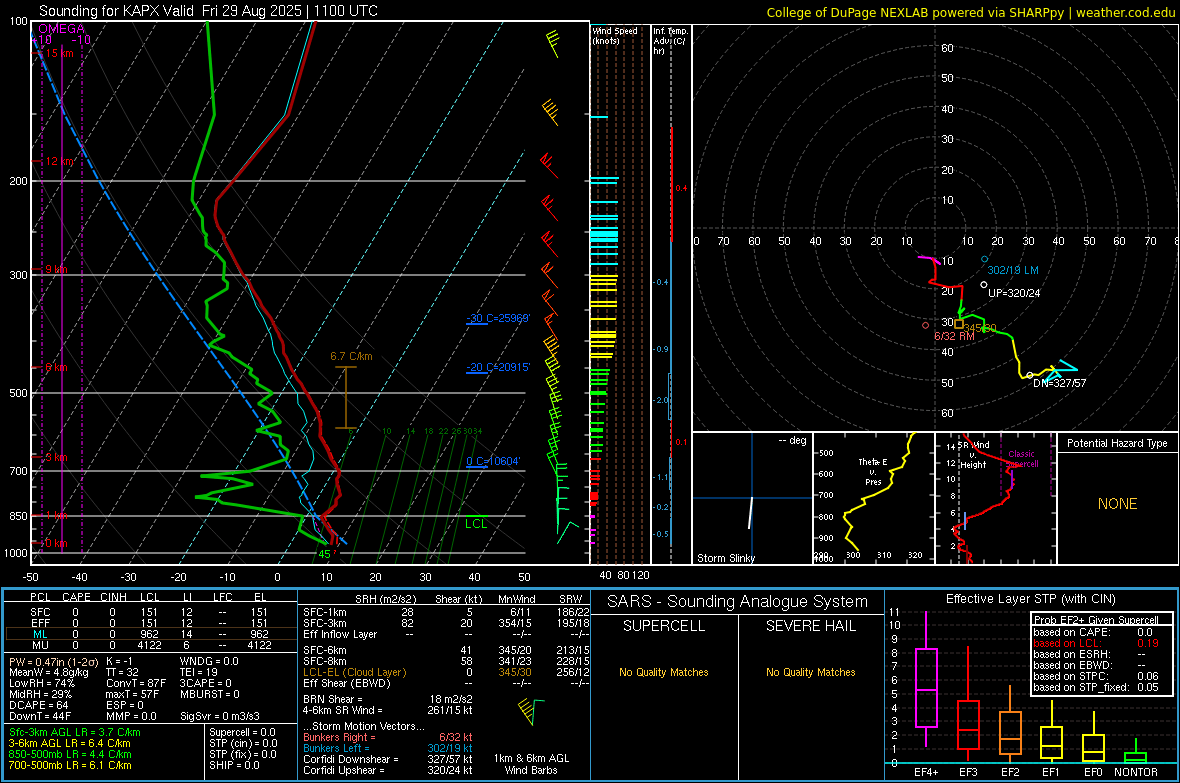Viewport: 1180px width, 783px height.
Task: Click the SARS - Sounding Analogue System title
Action: 738,602
